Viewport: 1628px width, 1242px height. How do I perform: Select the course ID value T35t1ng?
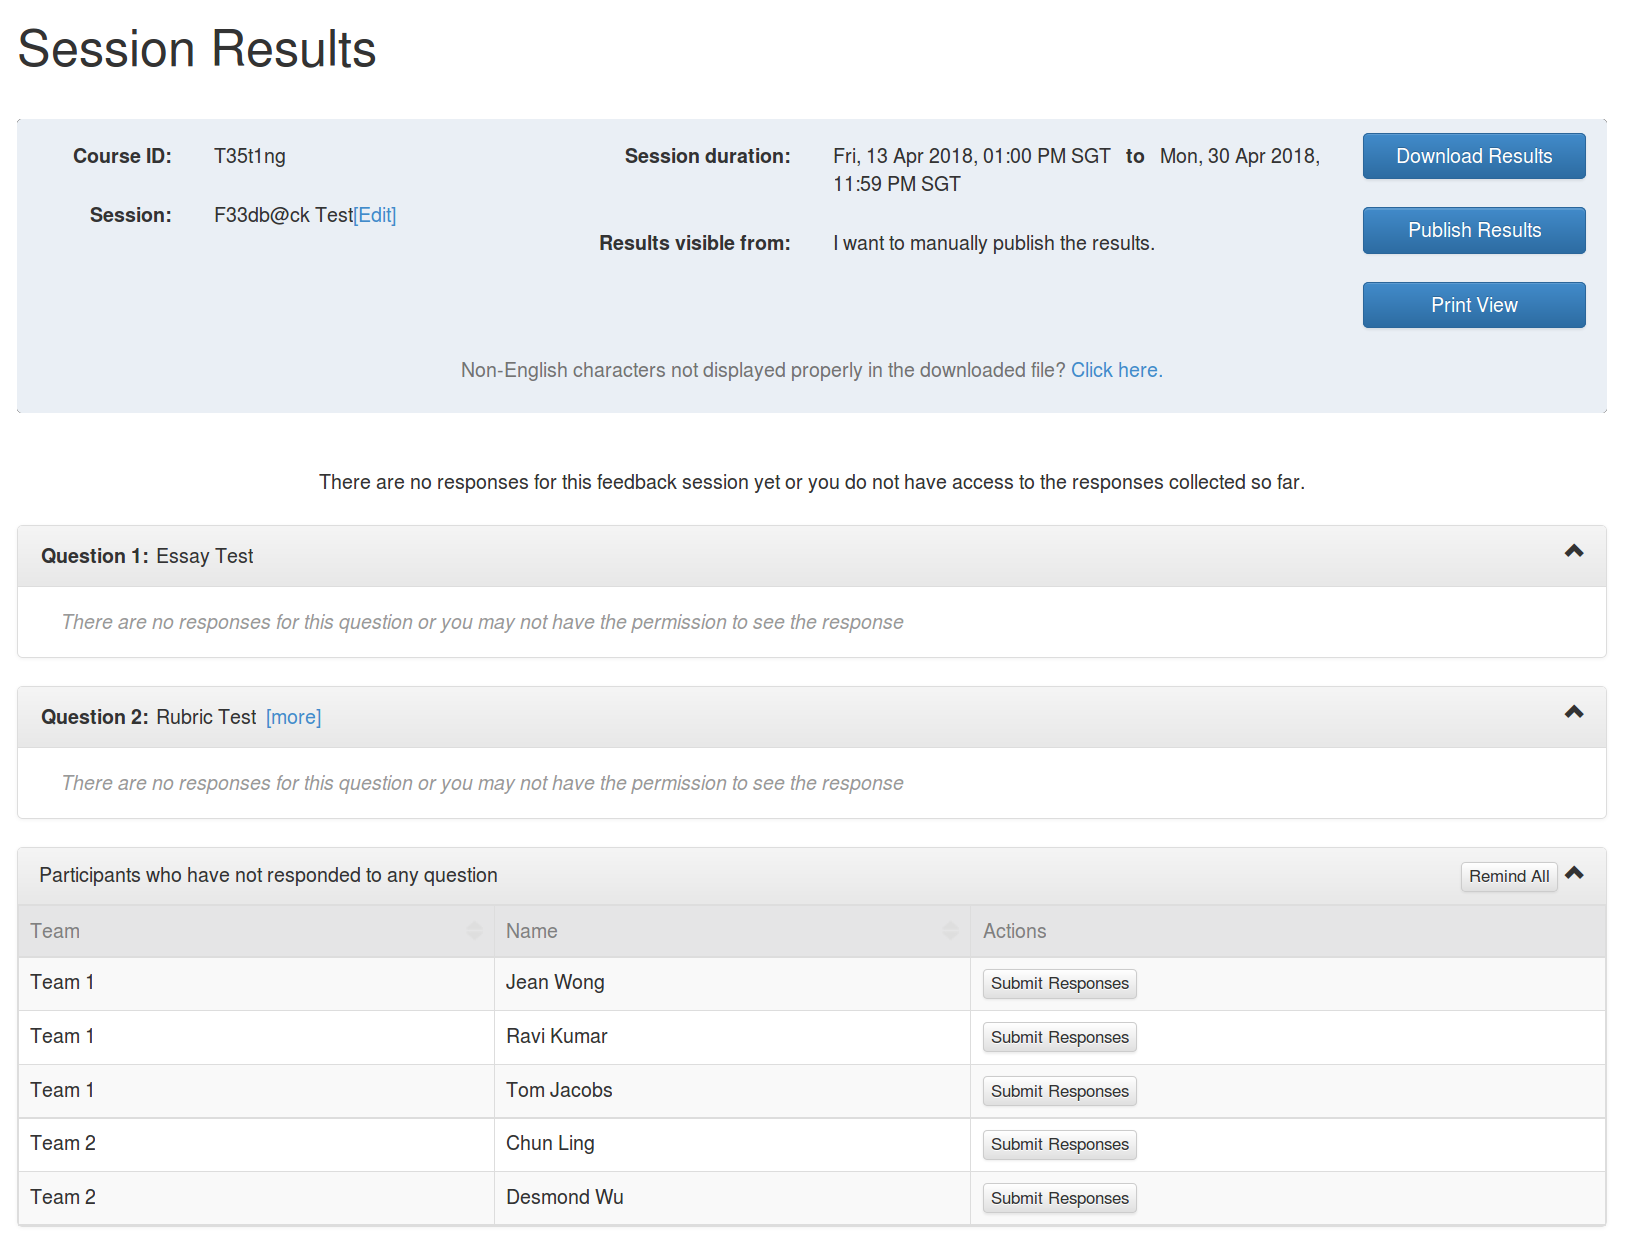(x=250, y=156)
